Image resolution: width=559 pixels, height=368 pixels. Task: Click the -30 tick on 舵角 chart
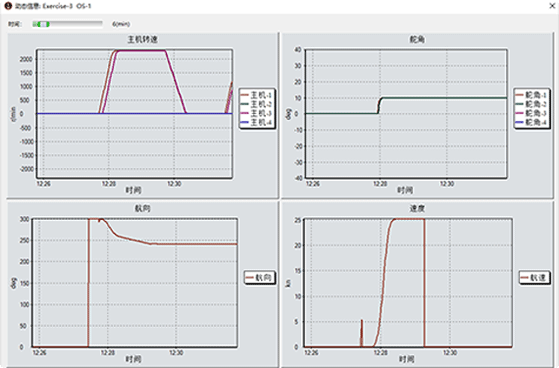click(x=297, y=162)
